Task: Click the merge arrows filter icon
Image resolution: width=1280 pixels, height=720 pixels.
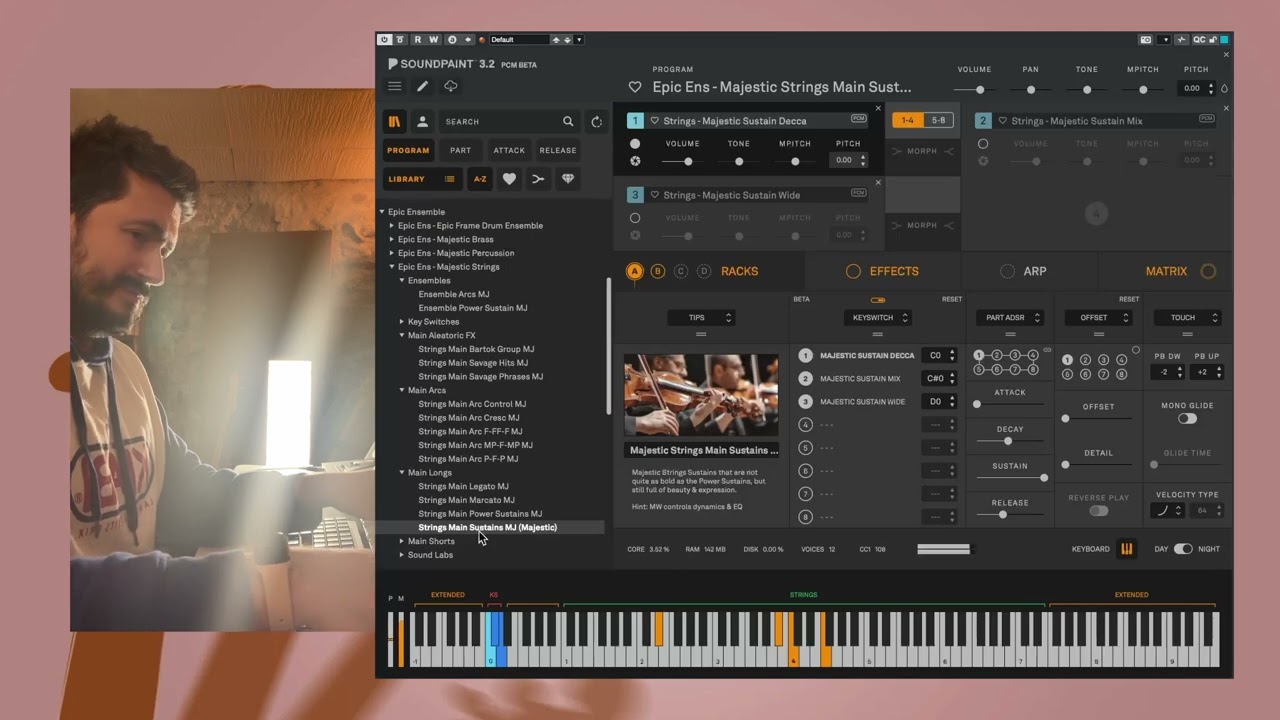Action: [538, 179]
